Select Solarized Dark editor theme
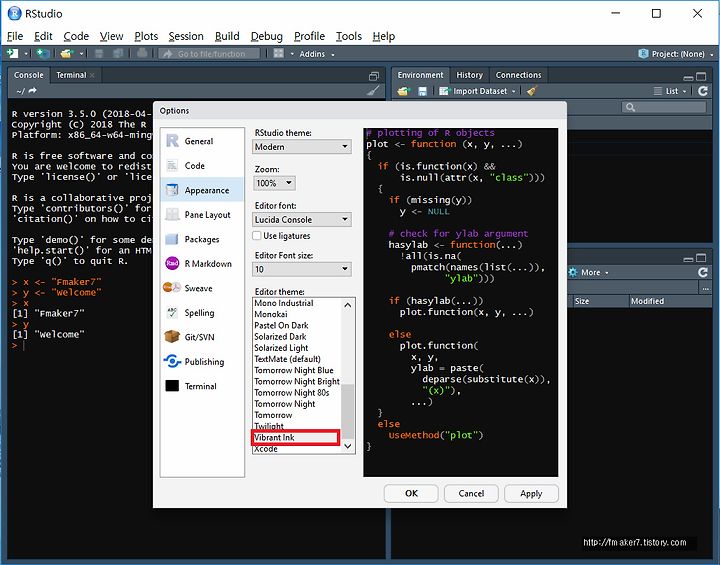The width and height of the screenshot is (720, 565). [x=297, y=337]
